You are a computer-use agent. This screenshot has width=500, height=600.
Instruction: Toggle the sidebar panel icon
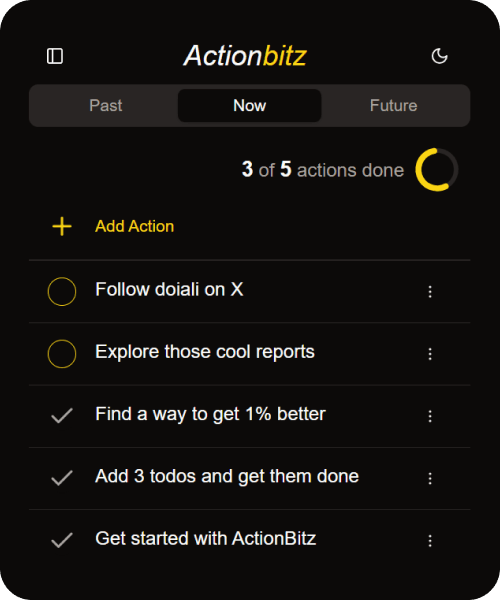click(x=55, y=56)
